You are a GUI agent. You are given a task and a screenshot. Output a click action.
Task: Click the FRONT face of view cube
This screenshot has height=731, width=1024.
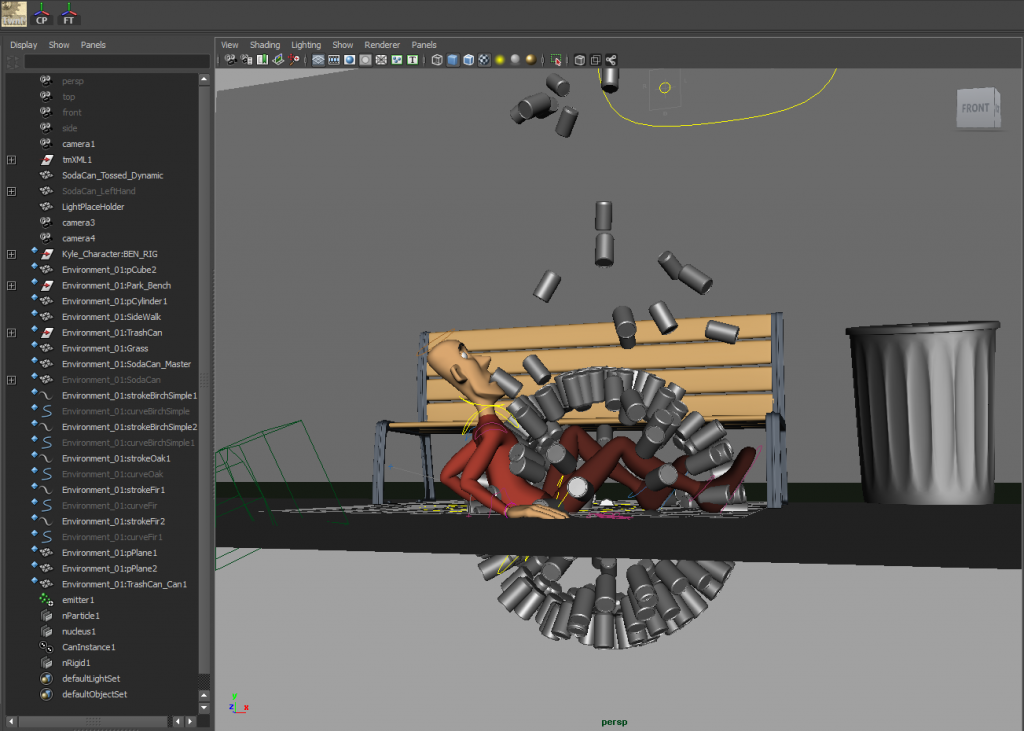[x=975, y=108]
